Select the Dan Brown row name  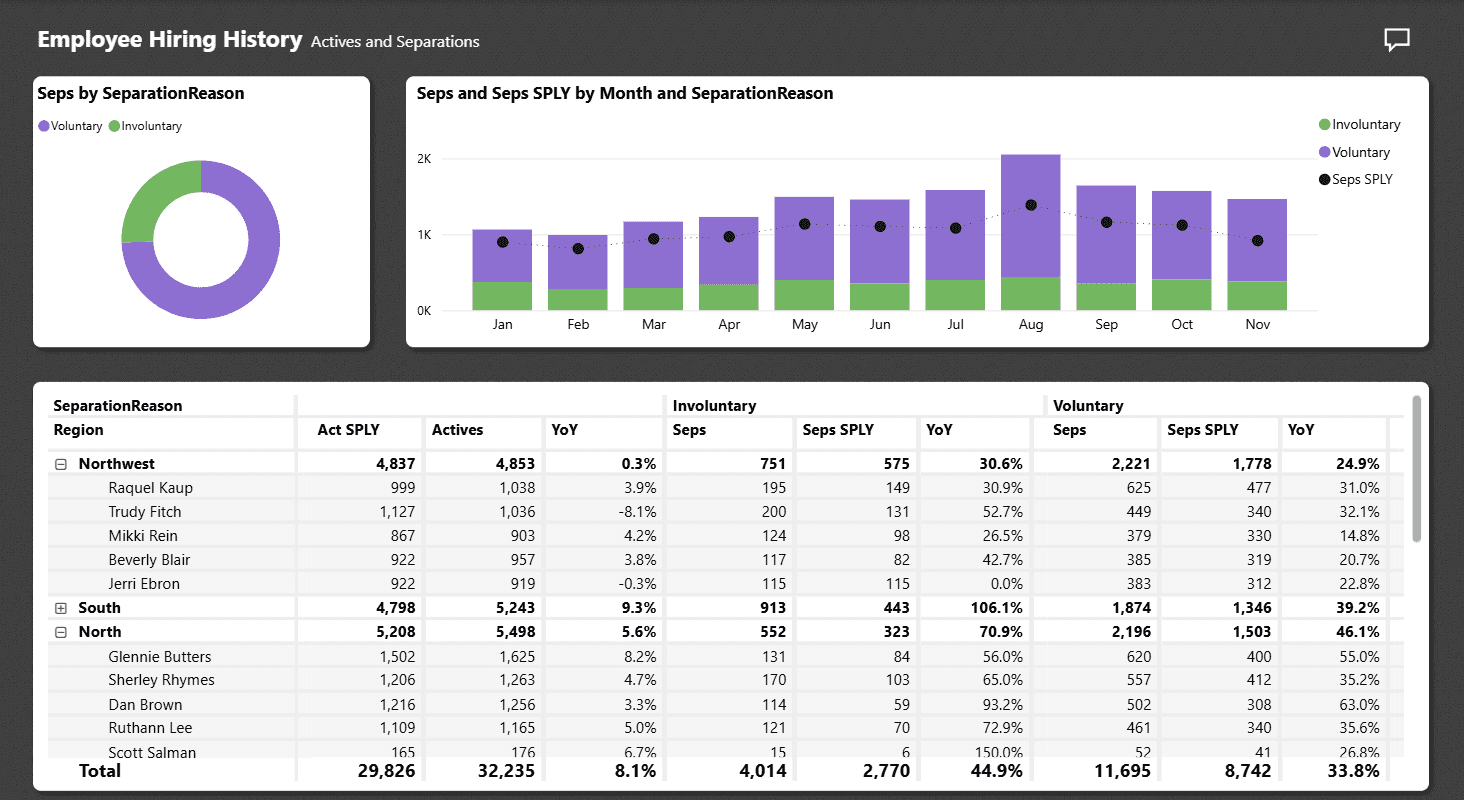(x=145, y=705)
